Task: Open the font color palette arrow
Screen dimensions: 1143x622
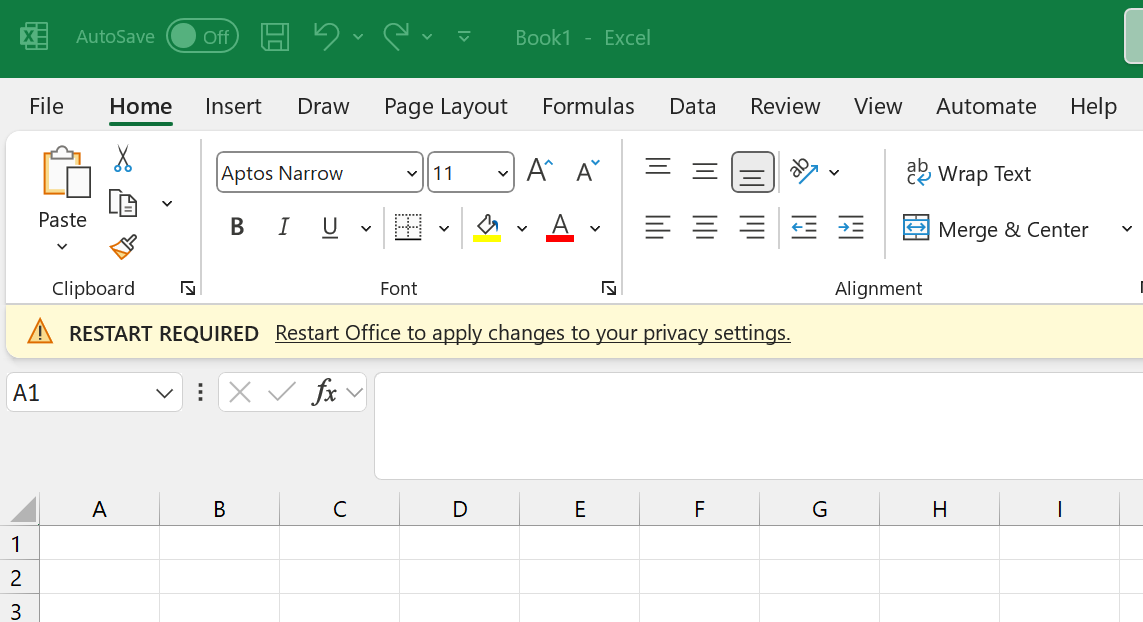Action: click(595, 229)
